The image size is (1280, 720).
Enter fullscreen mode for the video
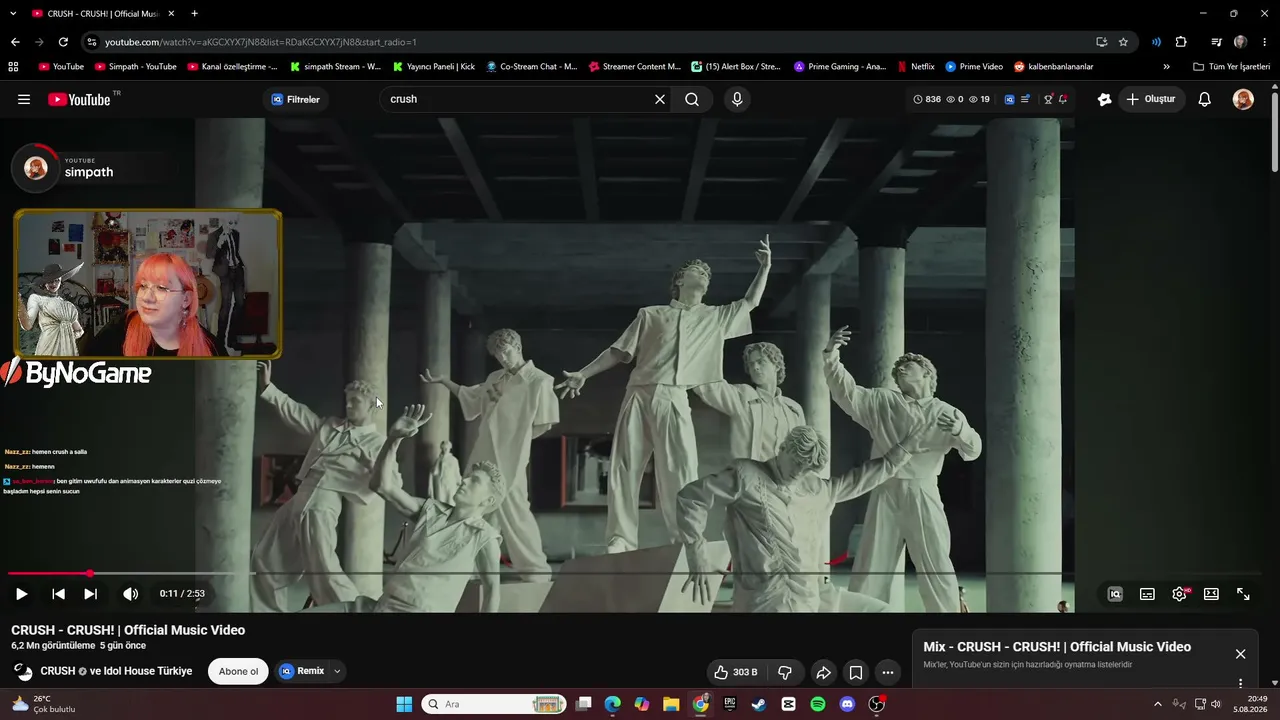coord(1243,594)
